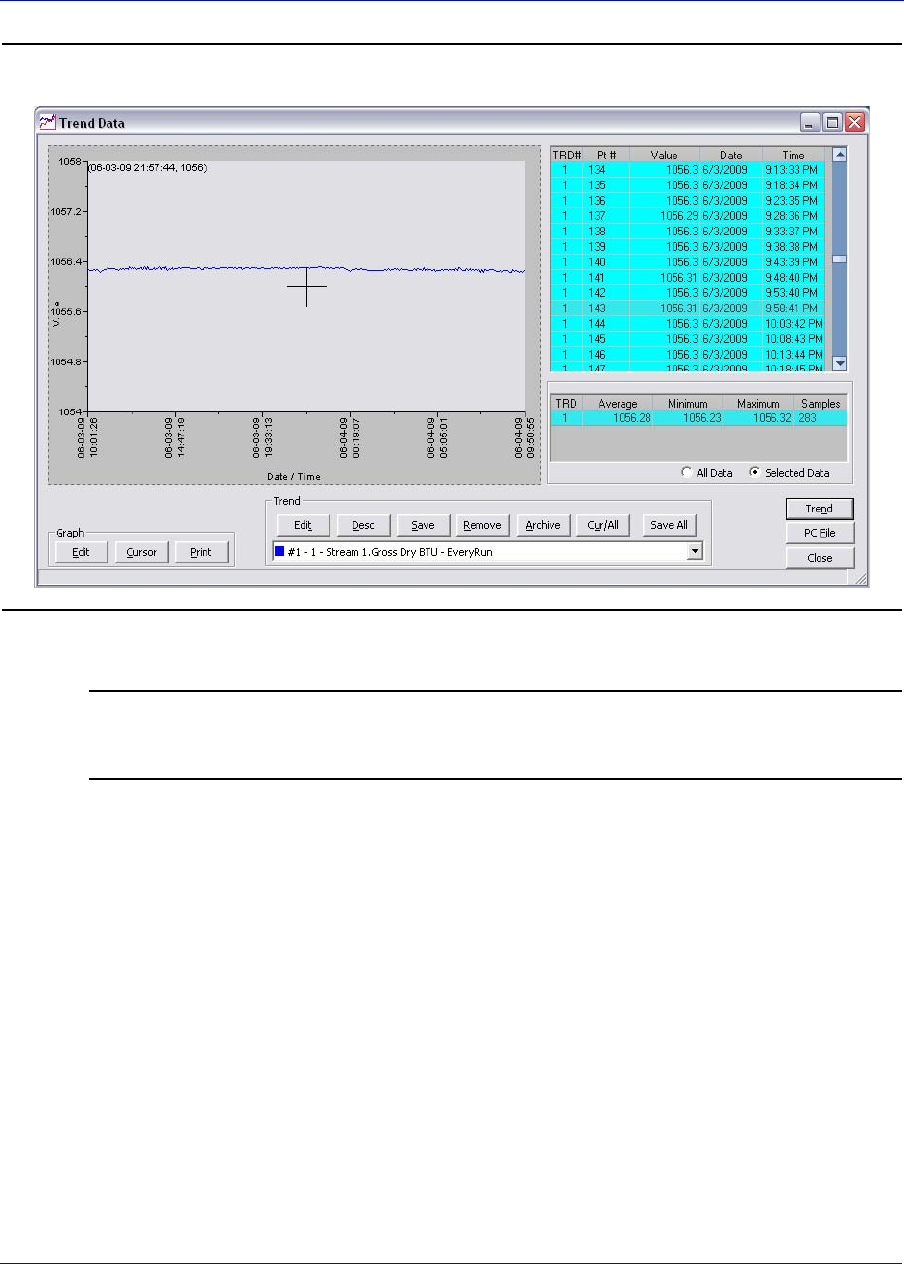Click the time 9:43:39 PM cell

[793, 262]
